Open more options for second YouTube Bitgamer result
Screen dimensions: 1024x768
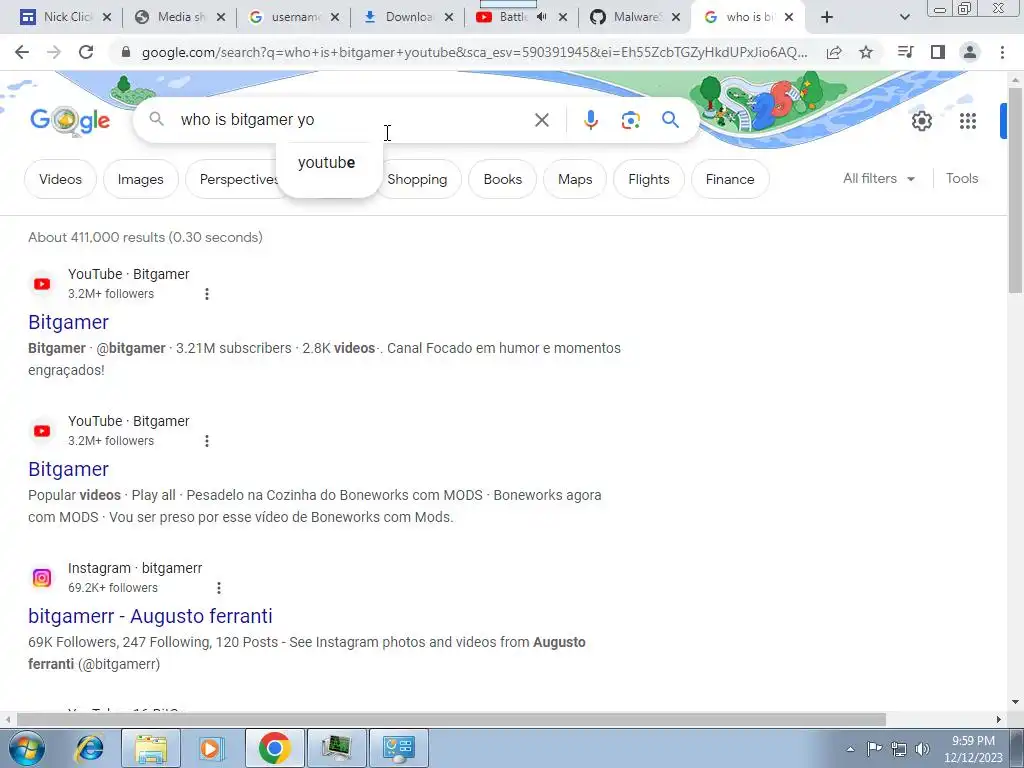[206, 441]
